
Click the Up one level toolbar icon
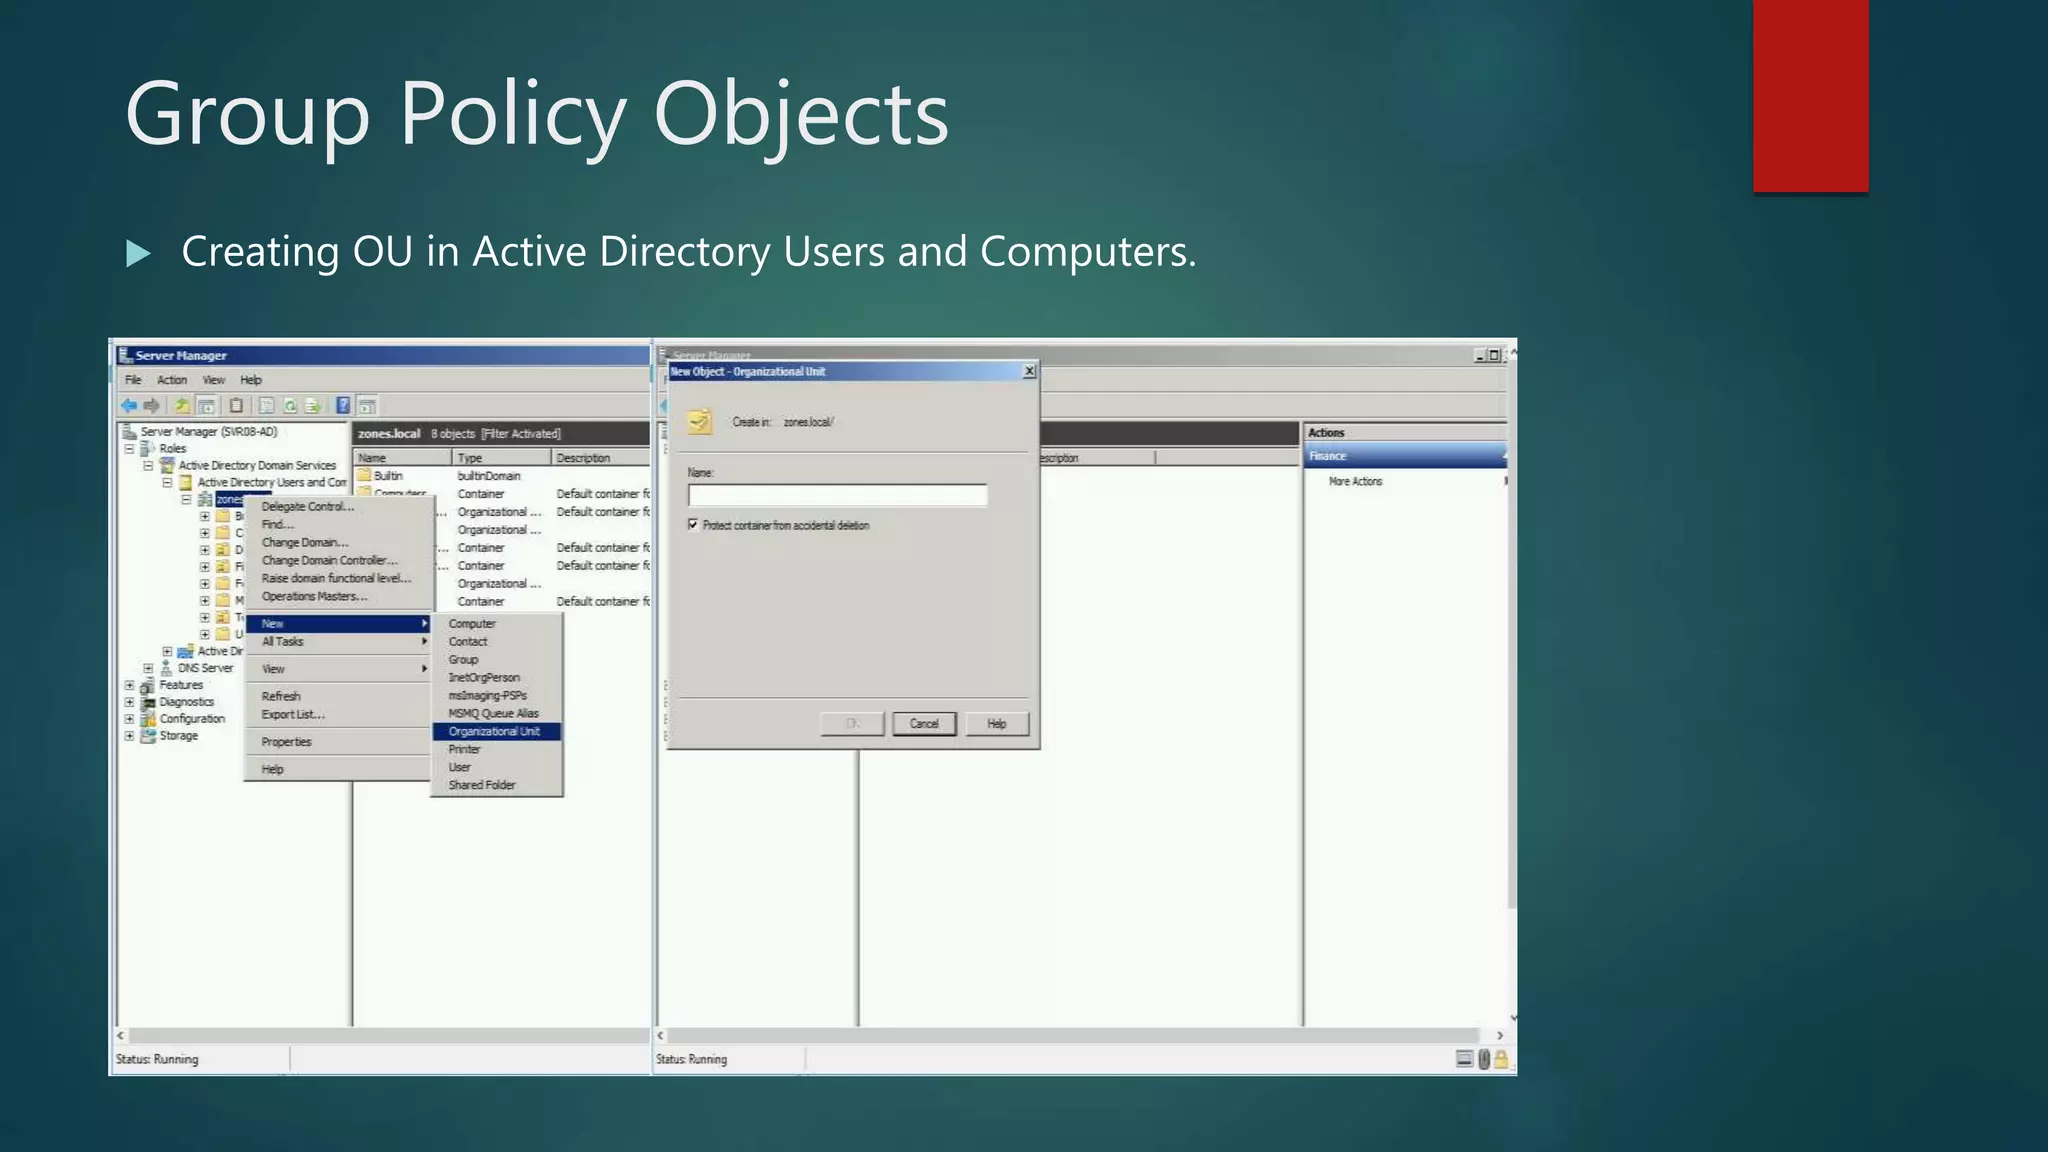(182, 406)
